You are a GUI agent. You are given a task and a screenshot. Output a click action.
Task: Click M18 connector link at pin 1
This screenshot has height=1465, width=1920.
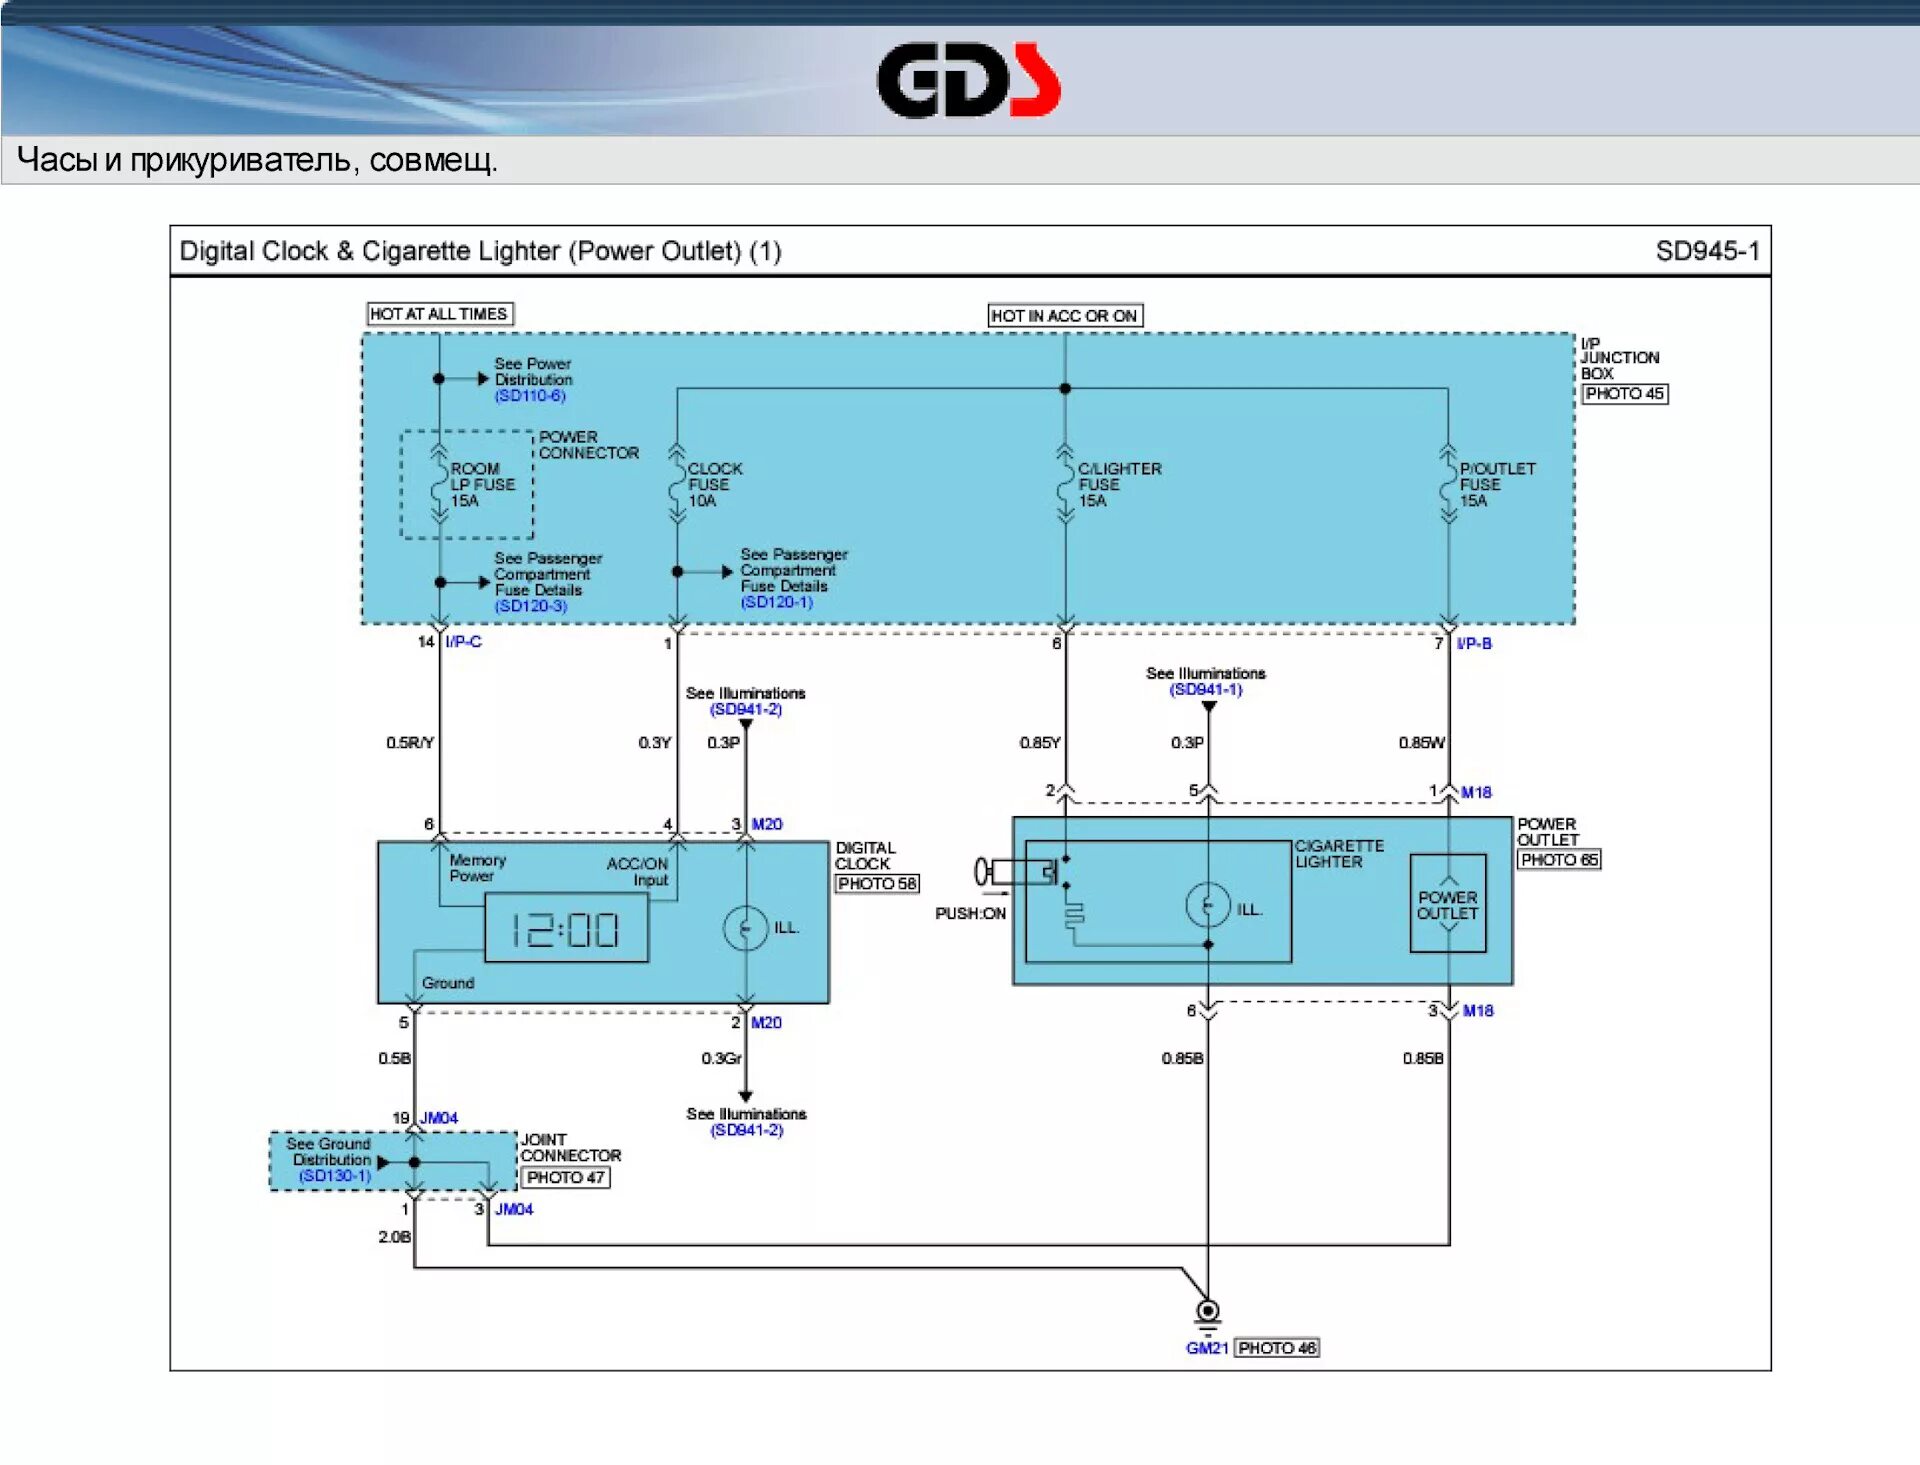tap(1476, 792)
